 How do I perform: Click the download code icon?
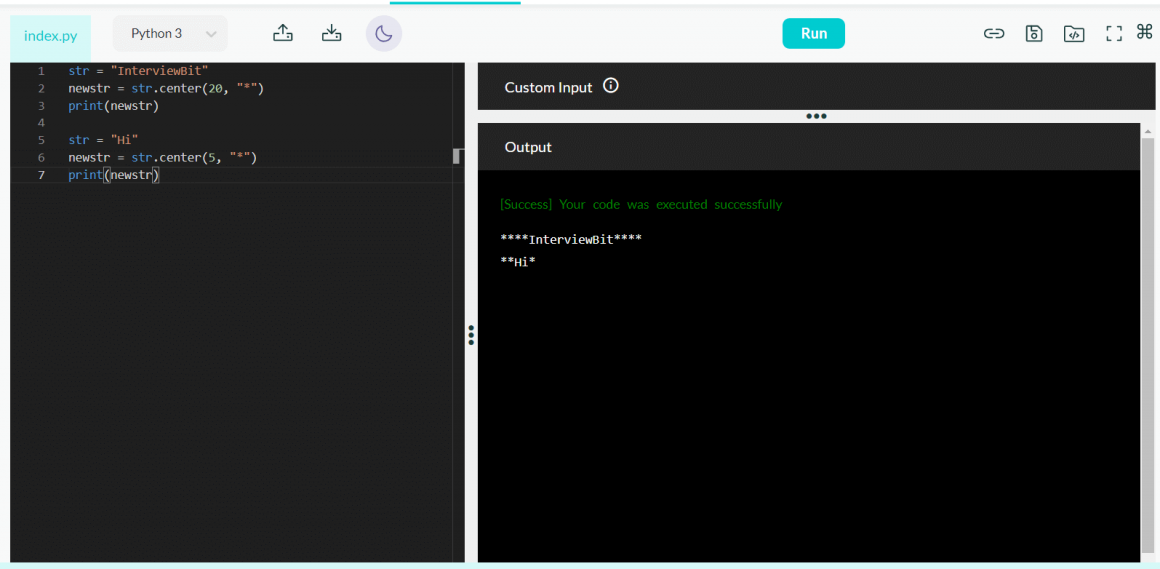(x=332, y=33)
